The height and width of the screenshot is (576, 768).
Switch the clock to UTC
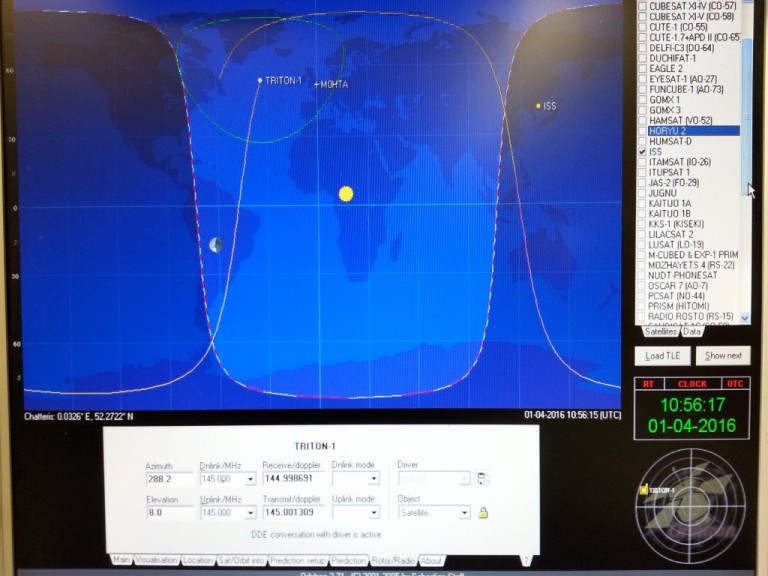[x=735, y=383]
